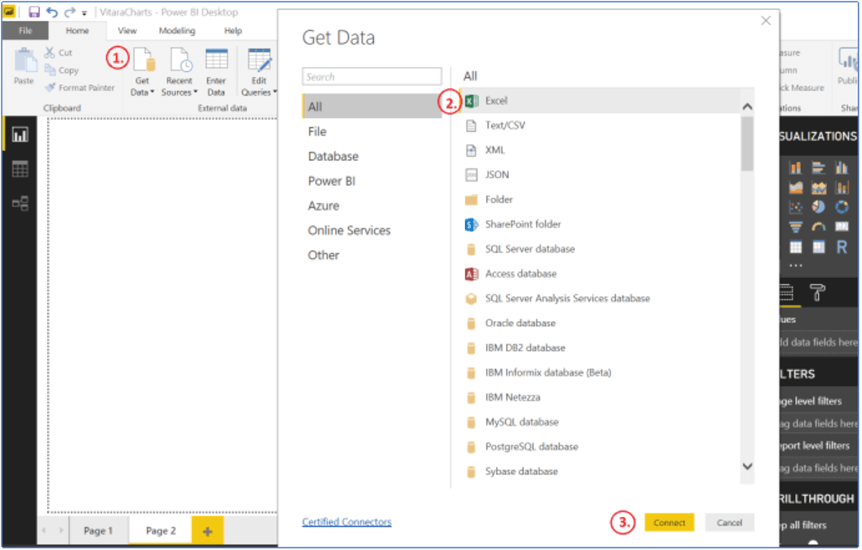862x550 pixels.
Task: Select the R script visual icon
Action: tap(842, 248)
